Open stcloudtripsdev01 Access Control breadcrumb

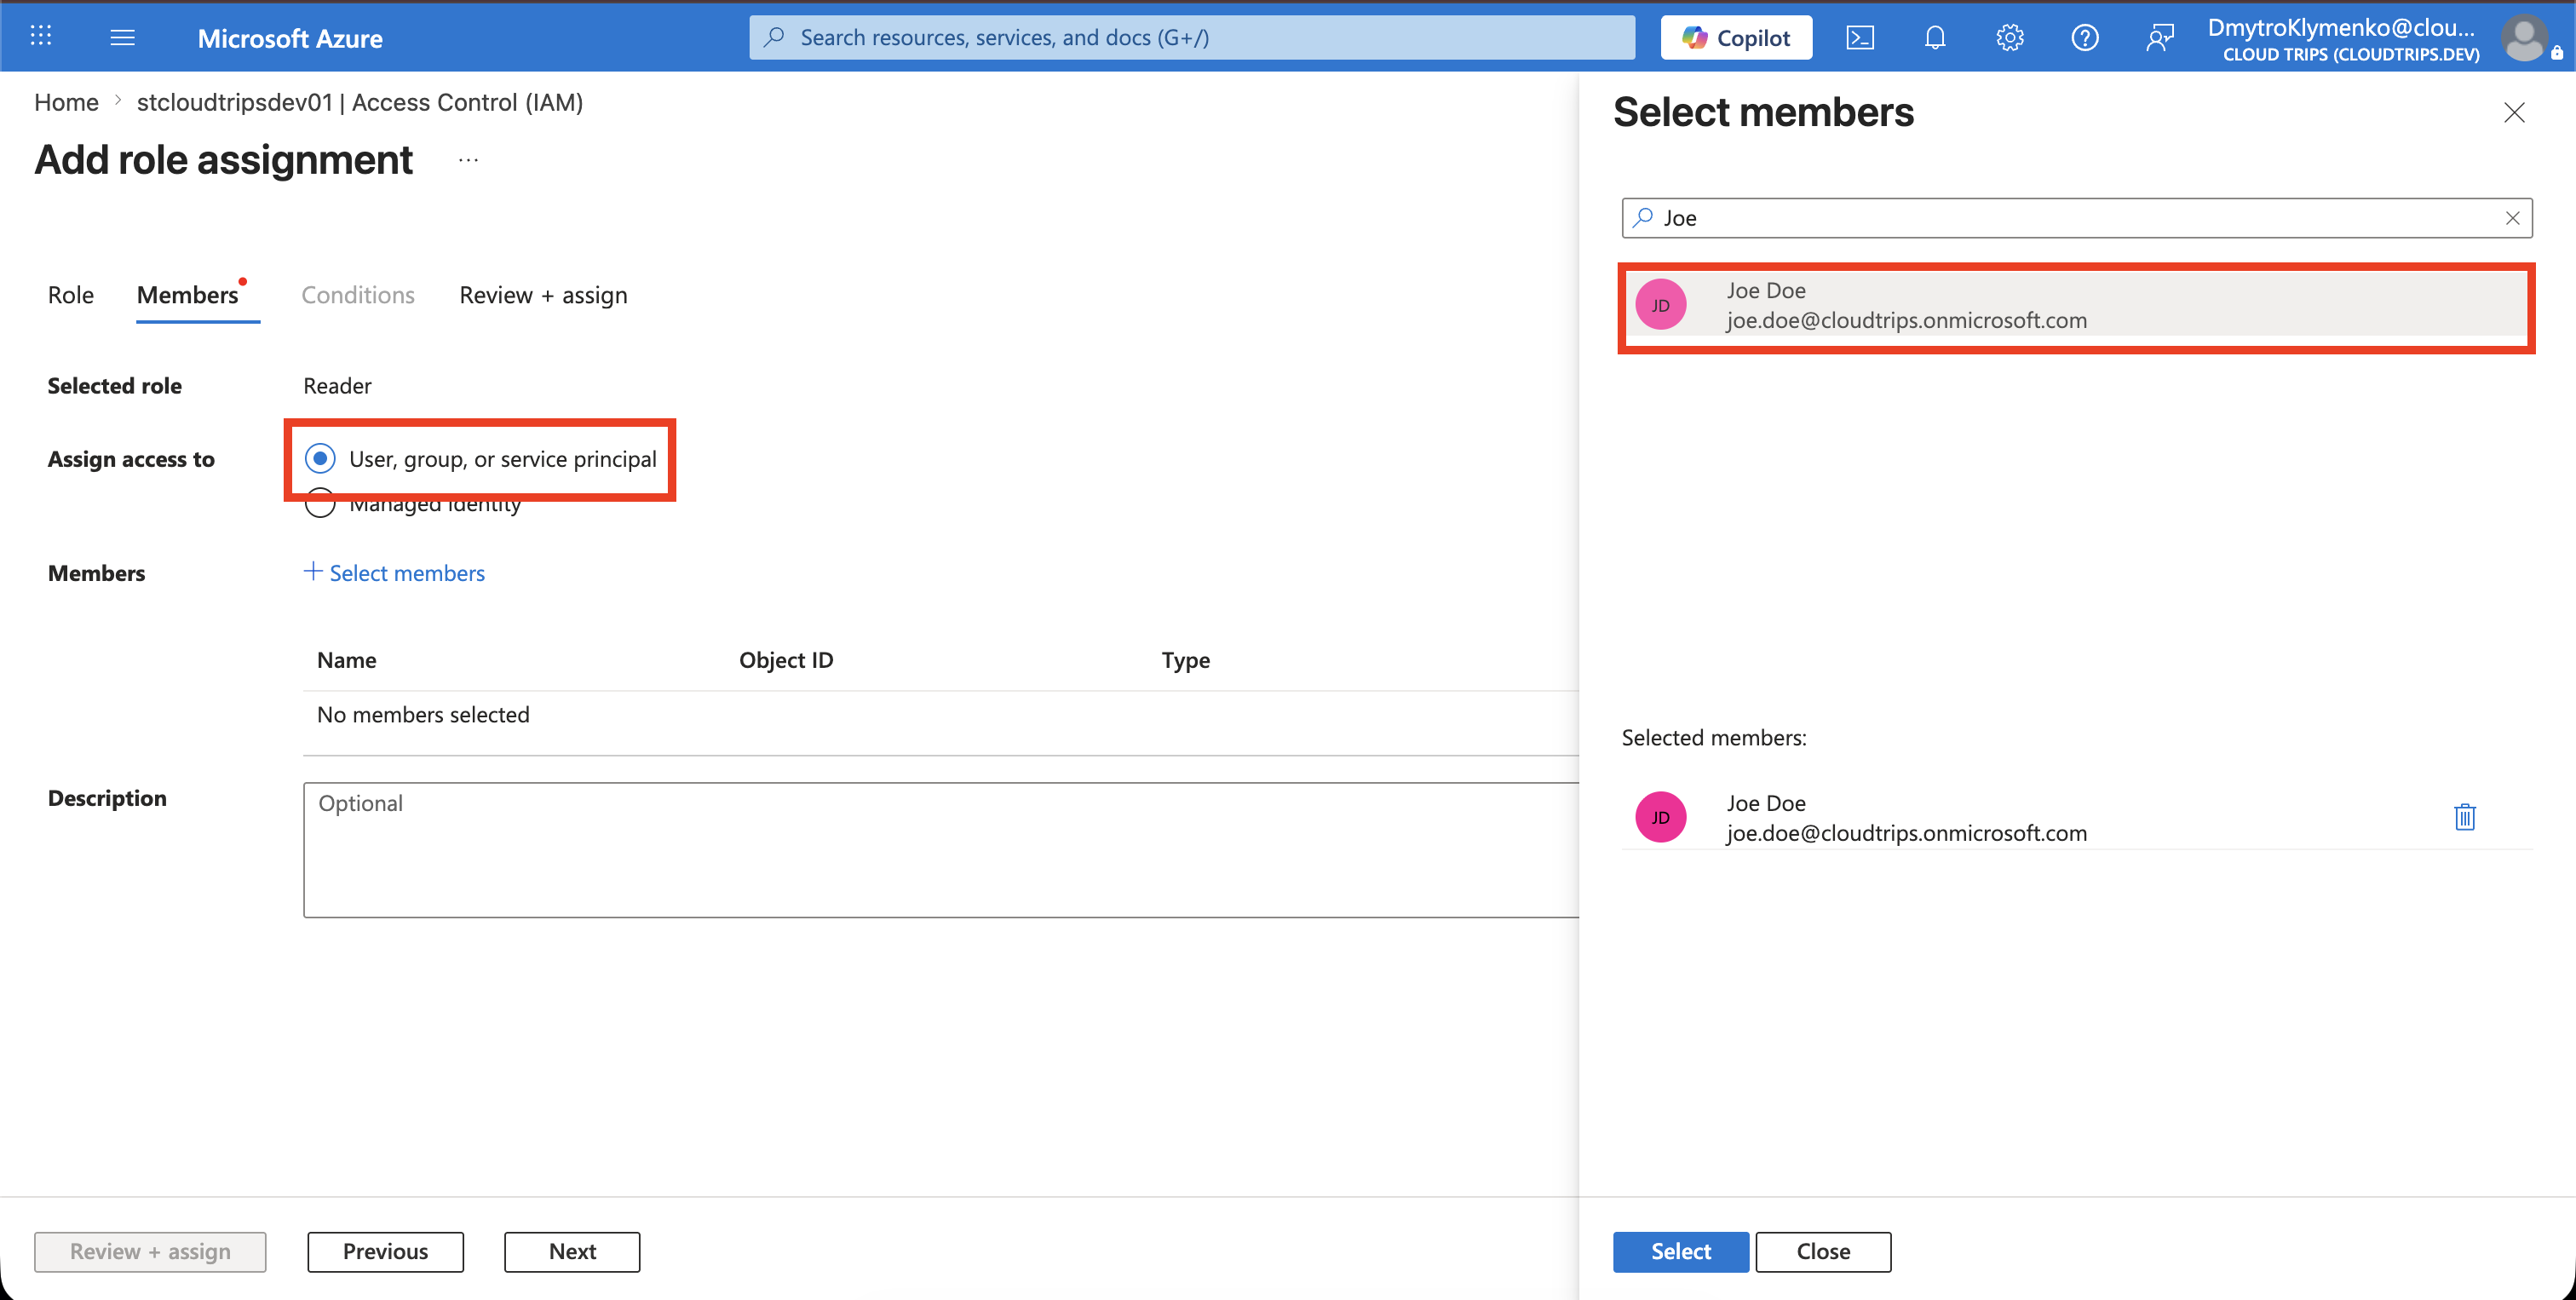[360, 102]
